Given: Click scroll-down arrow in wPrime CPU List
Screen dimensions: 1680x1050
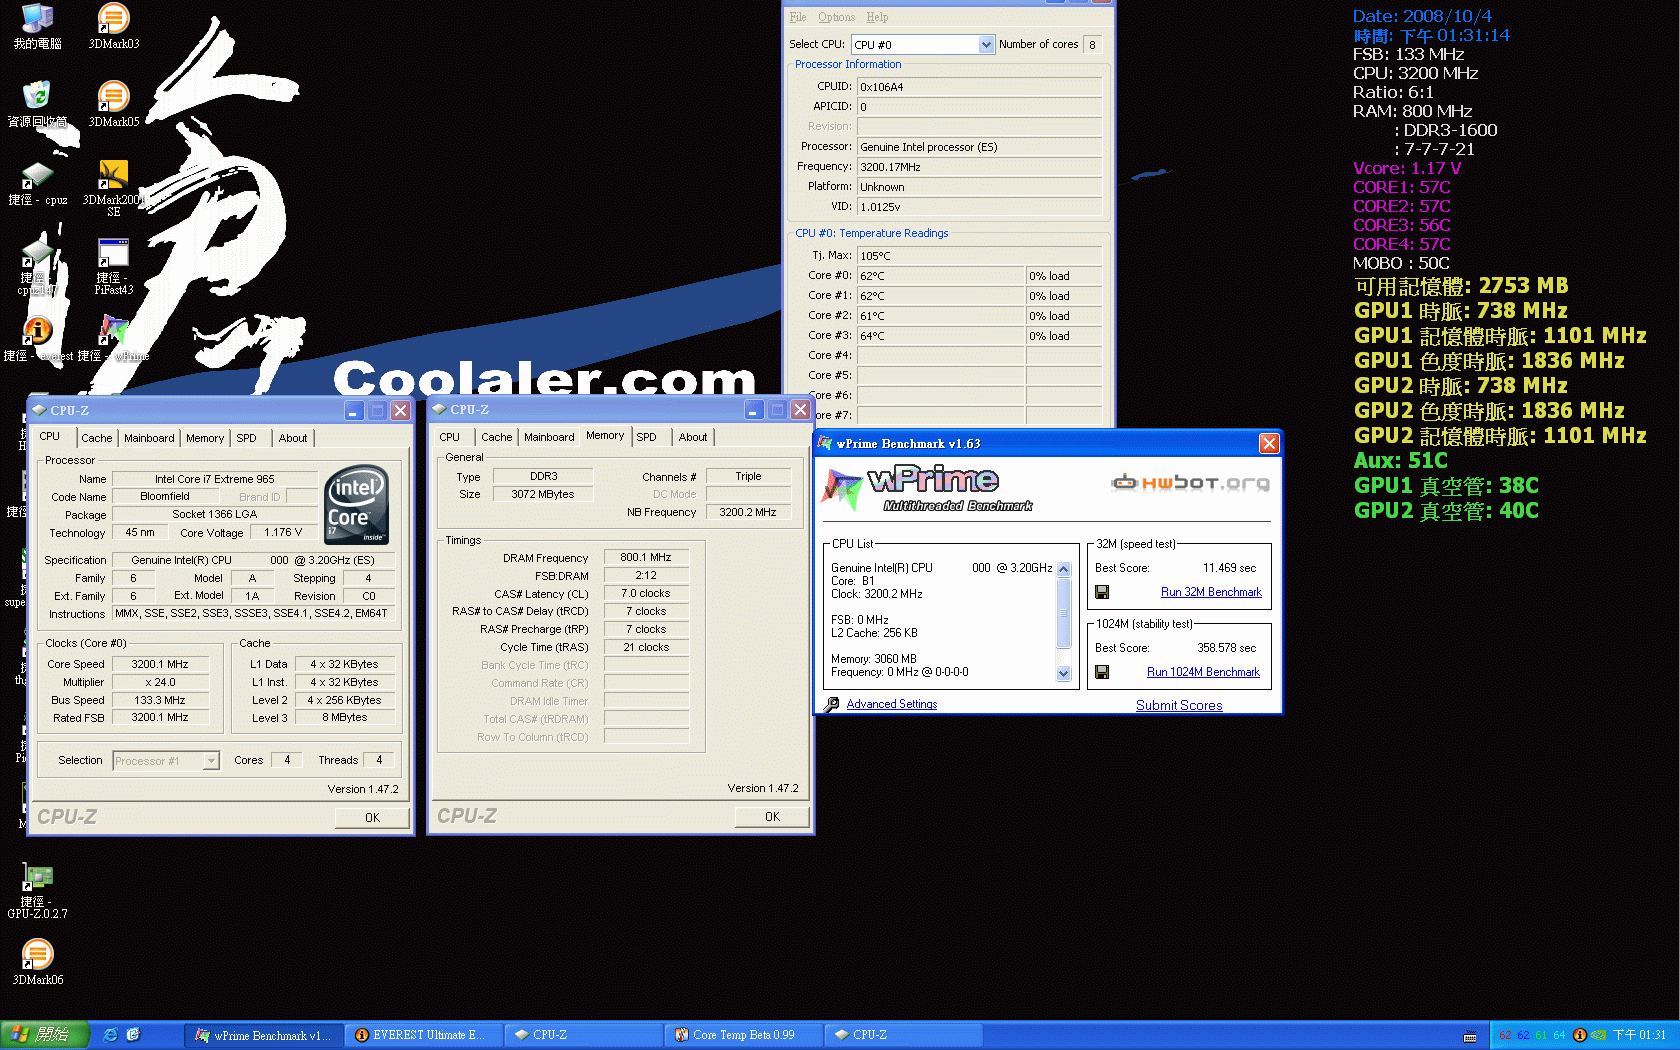Looking at the screenshot, I should 1064,674.
